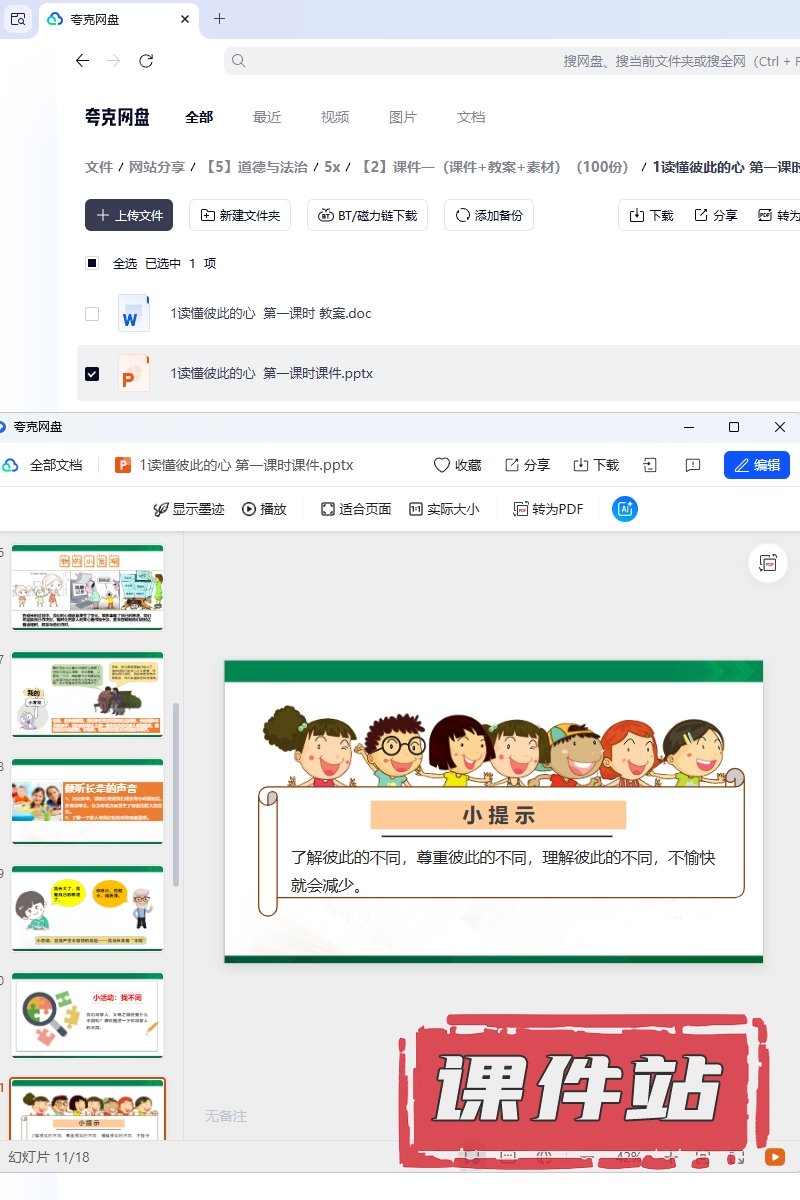Screen dimensions: 800x1200
Task: Check the box for 教案.doc file
Action: click(92, 313)
